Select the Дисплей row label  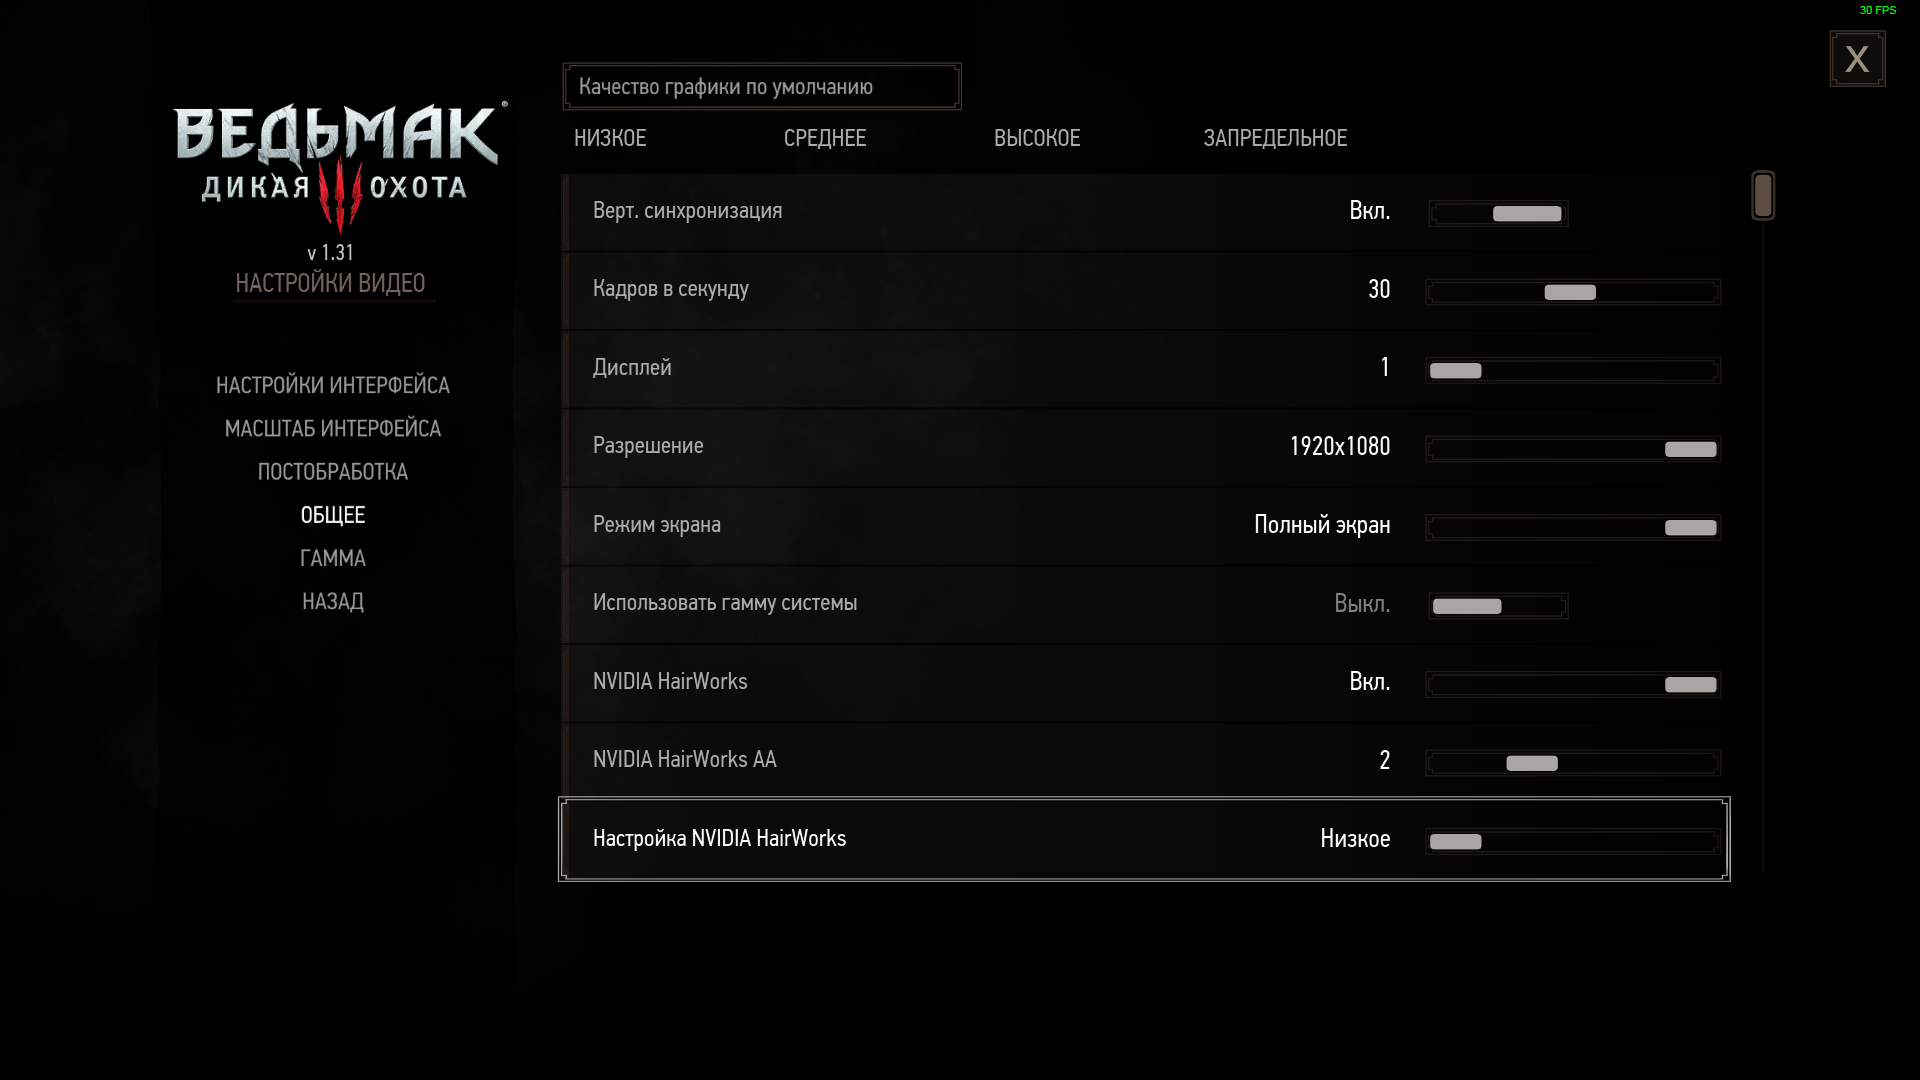[632, 368]
